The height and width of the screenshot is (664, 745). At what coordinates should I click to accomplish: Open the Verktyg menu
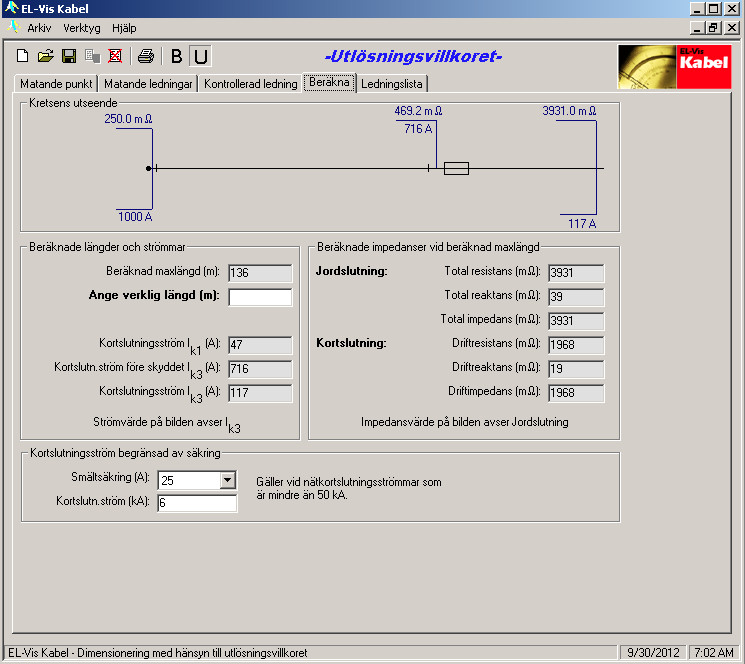point(82,28)
